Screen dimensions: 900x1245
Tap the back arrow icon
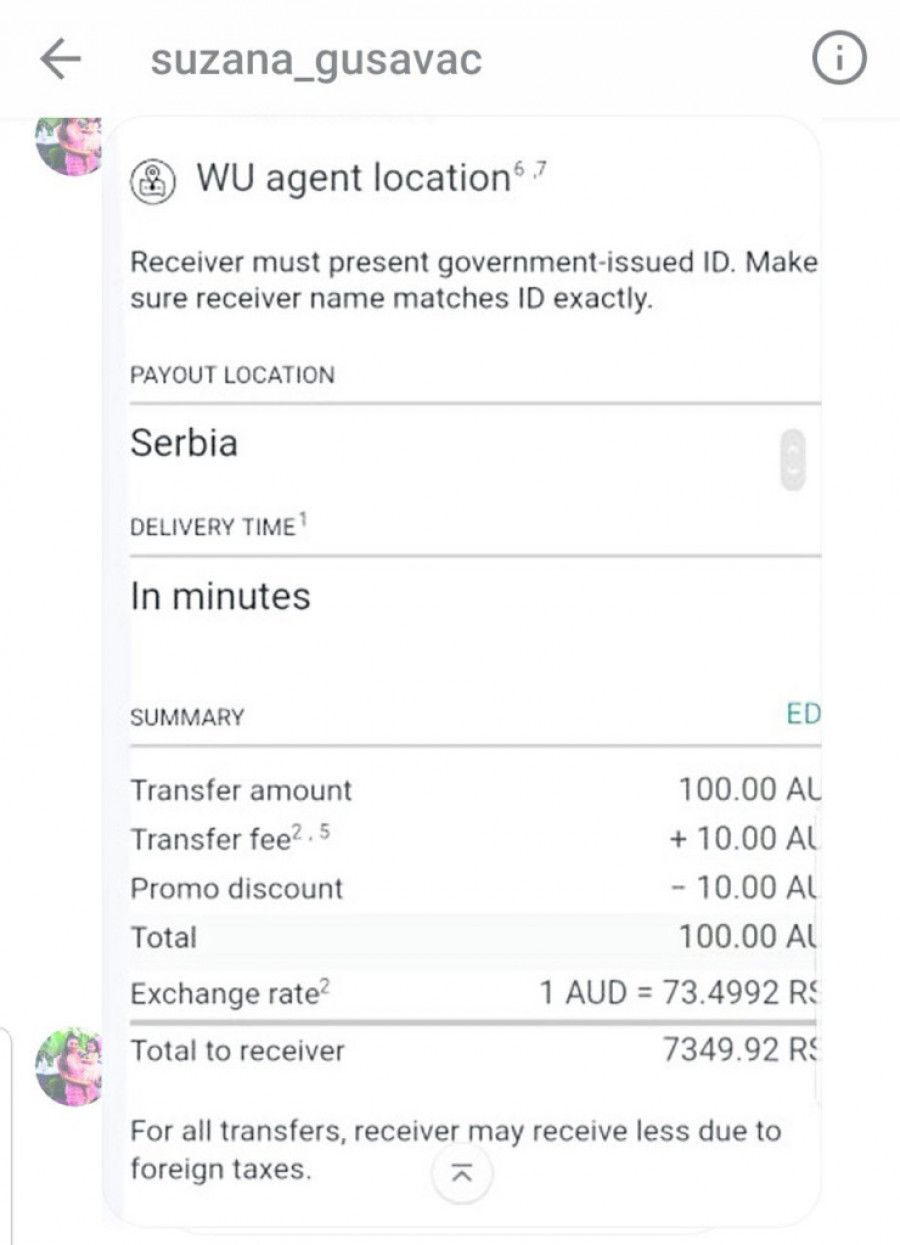60,60
